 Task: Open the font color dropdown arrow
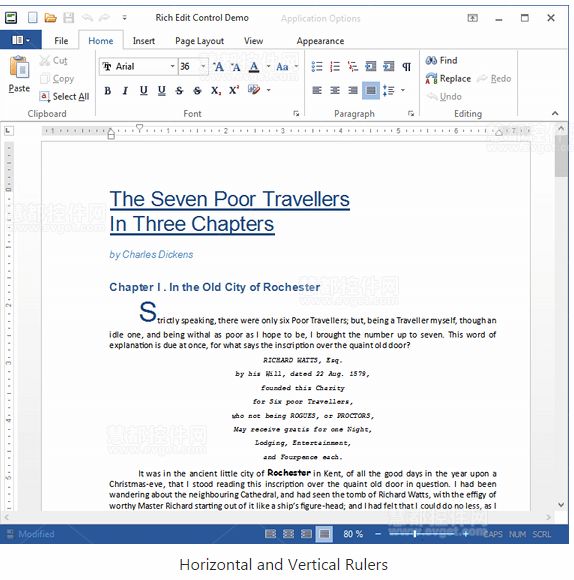coord(269,67)
